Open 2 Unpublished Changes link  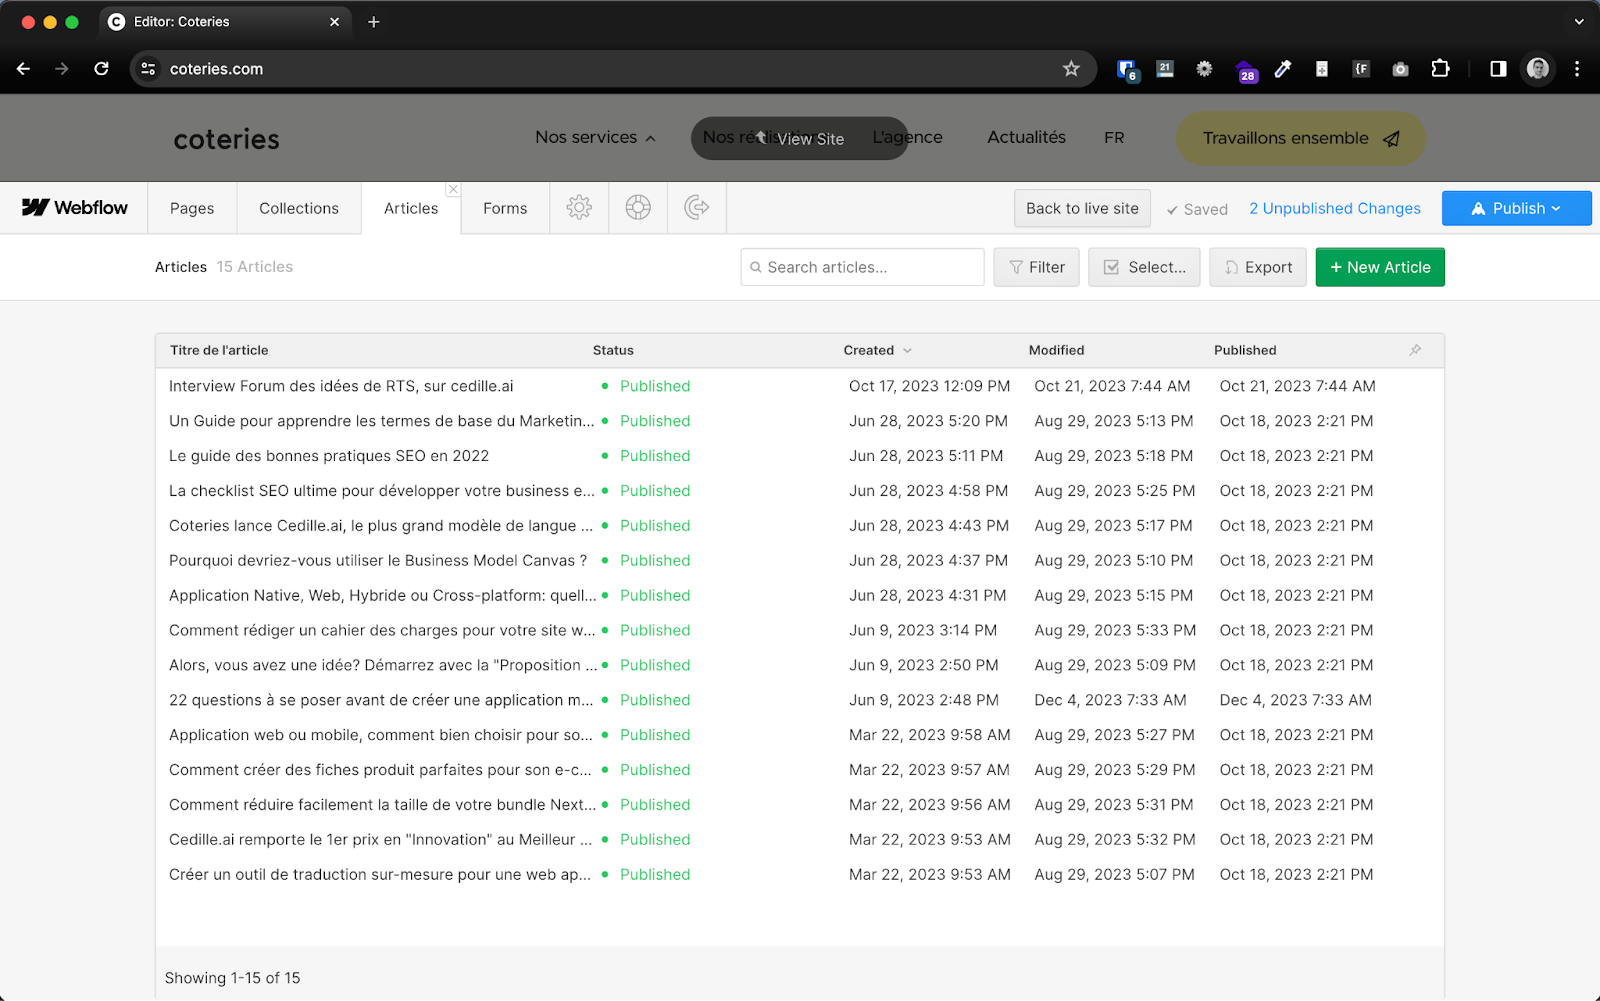tap(1334, 208)
